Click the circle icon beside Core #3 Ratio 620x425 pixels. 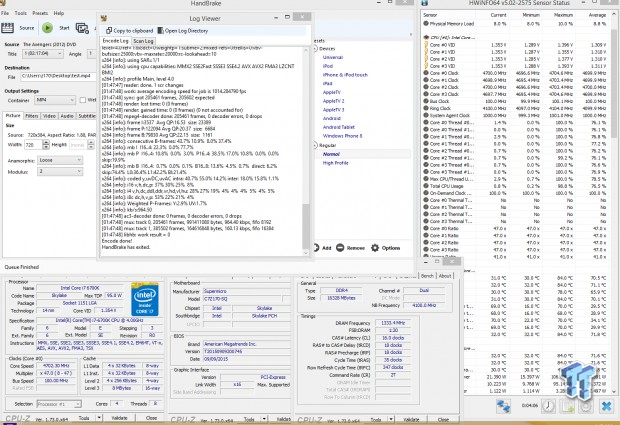point(426,249)
